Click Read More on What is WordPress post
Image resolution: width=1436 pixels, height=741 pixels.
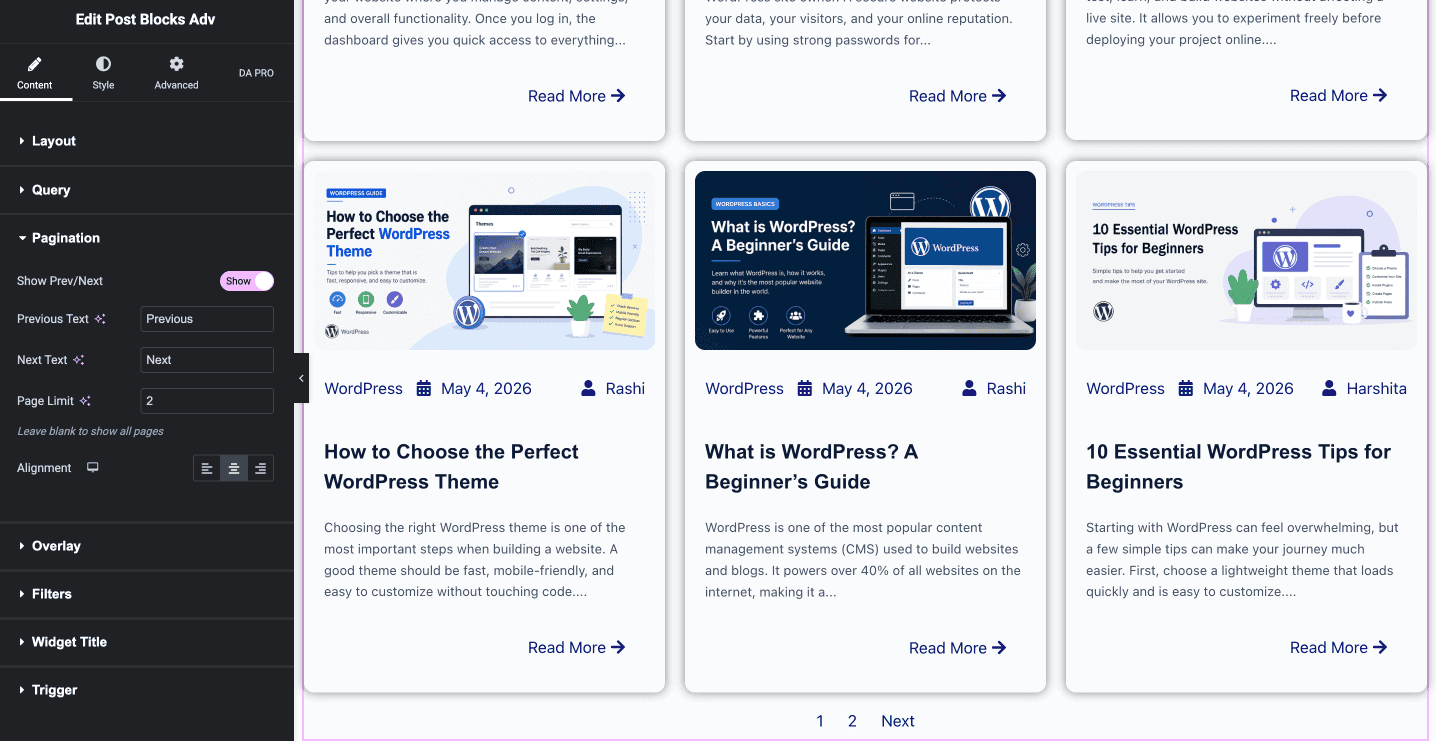(957, 648)
